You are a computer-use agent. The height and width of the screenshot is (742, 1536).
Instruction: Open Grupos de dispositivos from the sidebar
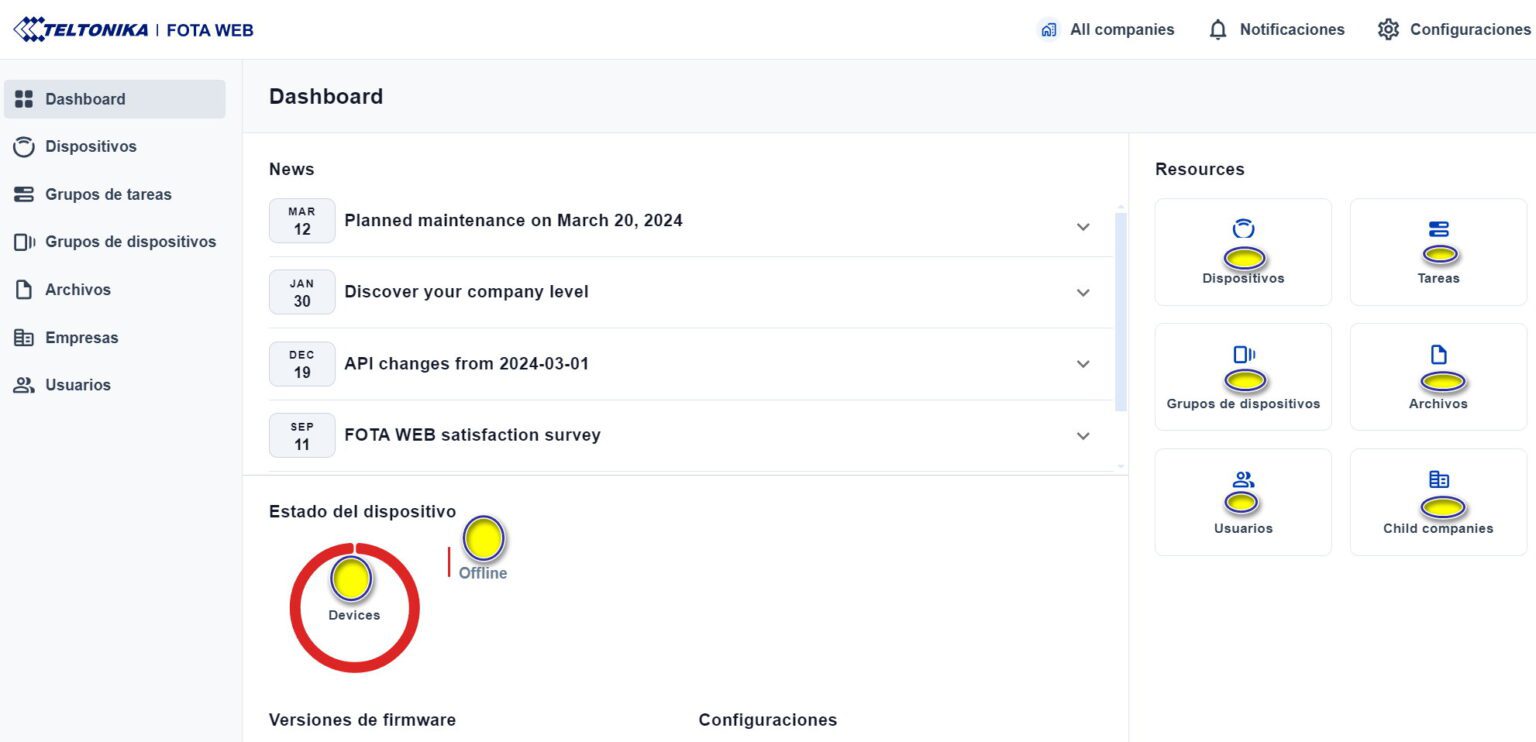[x=24, y=241]
